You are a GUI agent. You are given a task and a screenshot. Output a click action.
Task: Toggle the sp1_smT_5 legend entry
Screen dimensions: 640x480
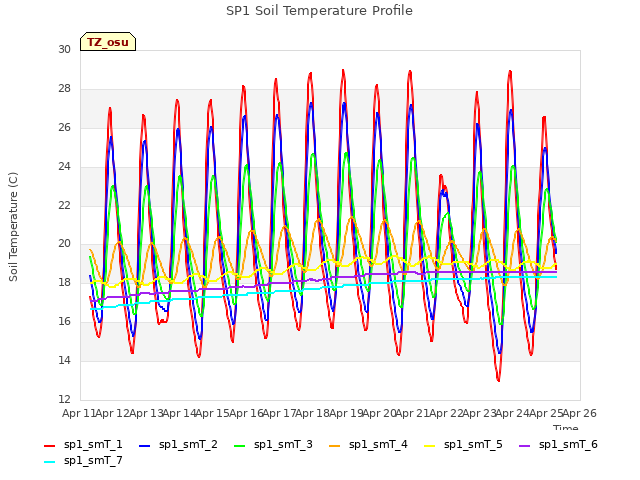point(463,444)
